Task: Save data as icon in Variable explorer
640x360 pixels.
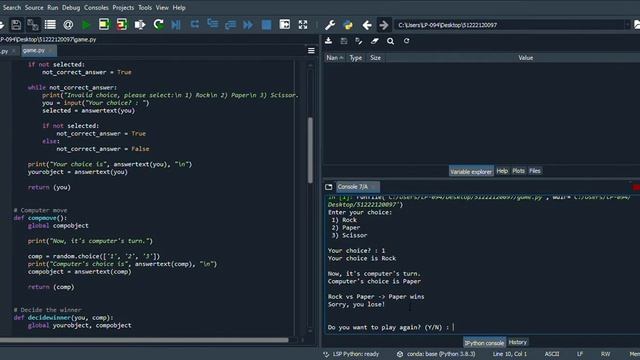Action: tap(359, 41)
